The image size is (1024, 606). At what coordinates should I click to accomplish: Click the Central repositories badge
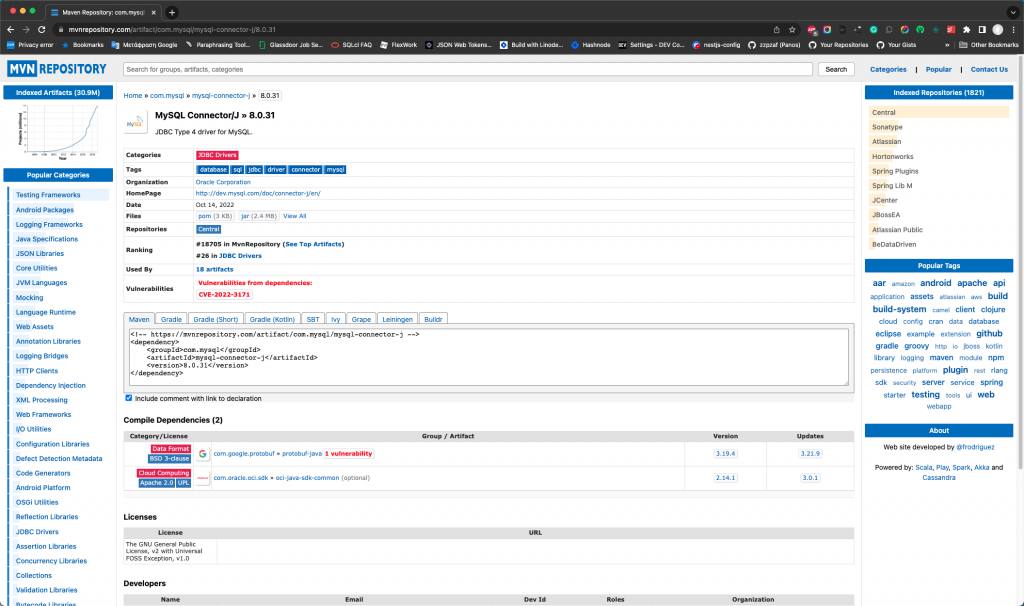point(208,229)
